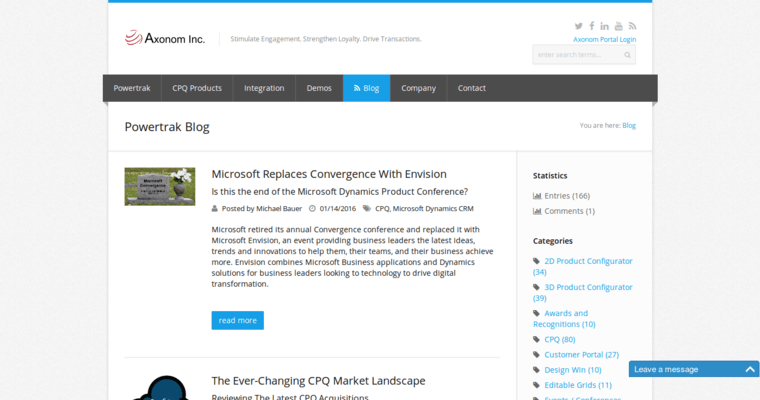Click the tag icon beside CPQ (80)
The width and height of the screenshot is (760, 400).
(537, 339)
